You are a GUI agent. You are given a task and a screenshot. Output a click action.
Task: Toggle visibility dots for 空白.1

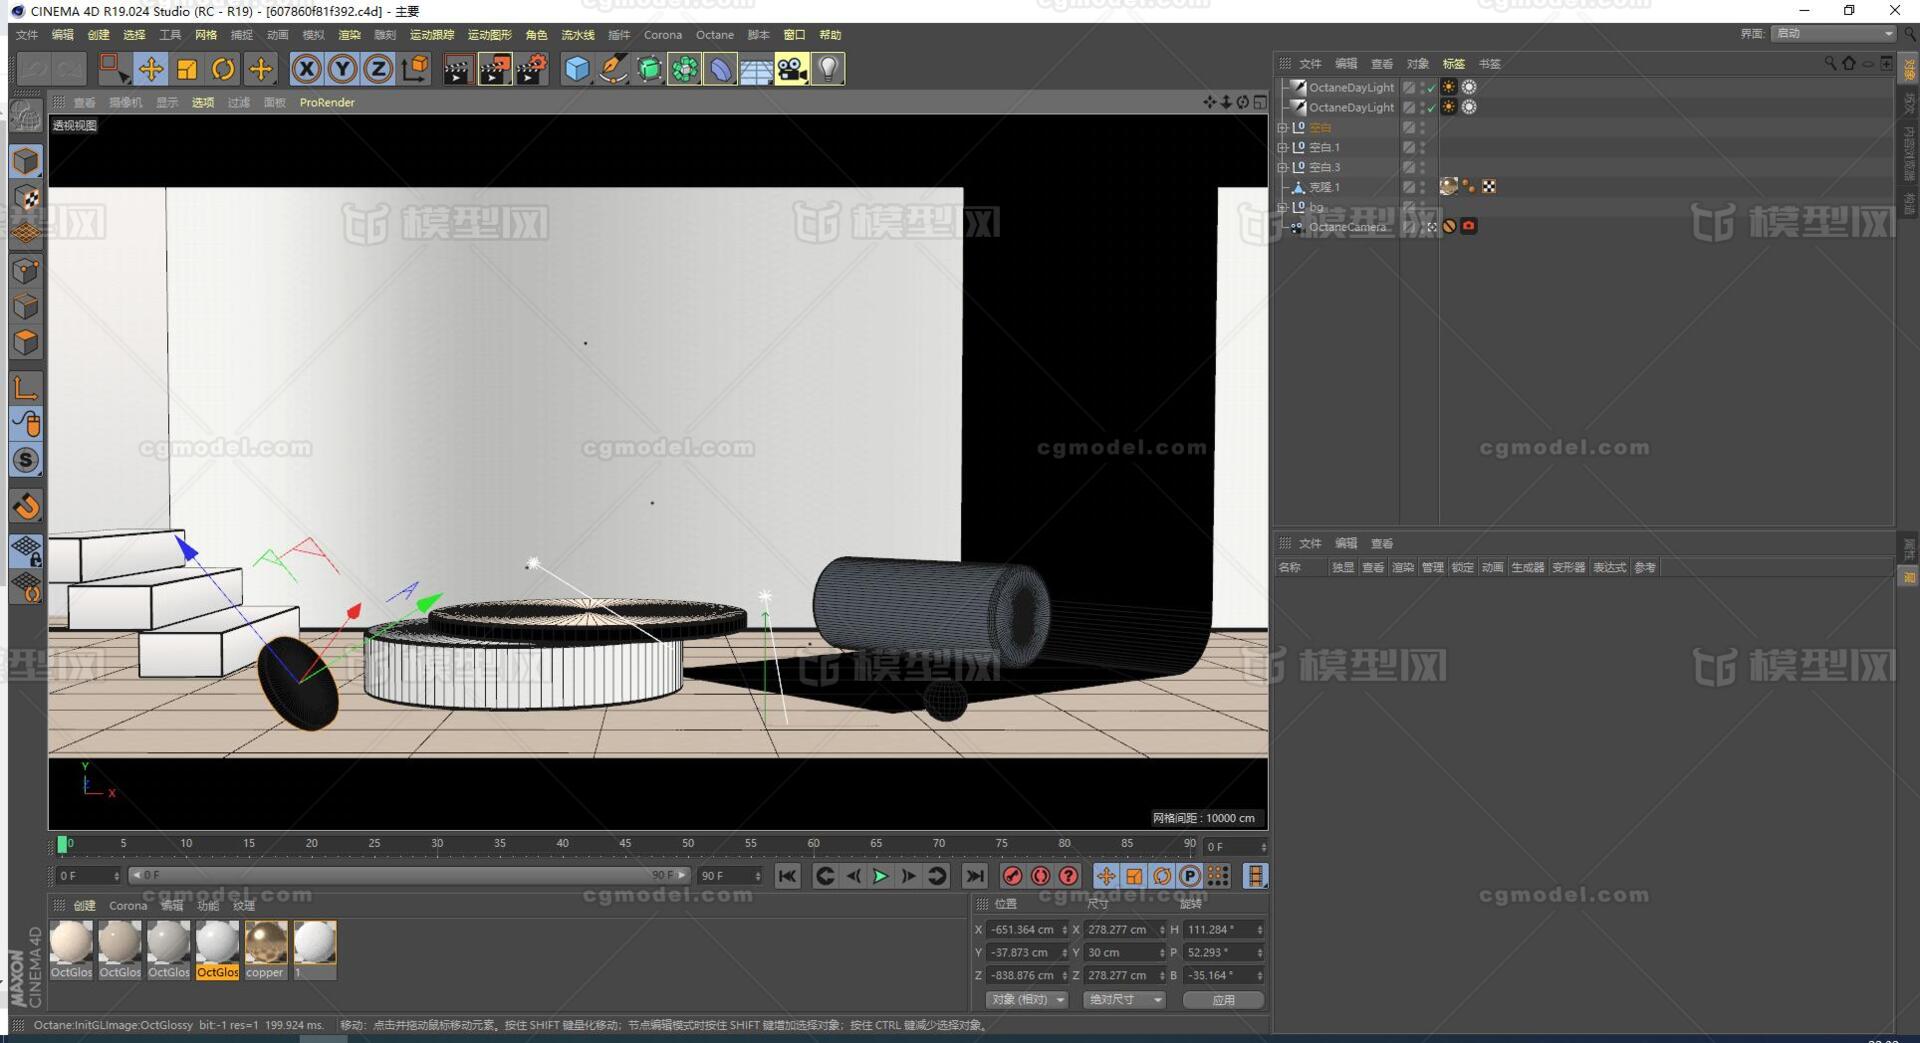tap(1423, 147)
